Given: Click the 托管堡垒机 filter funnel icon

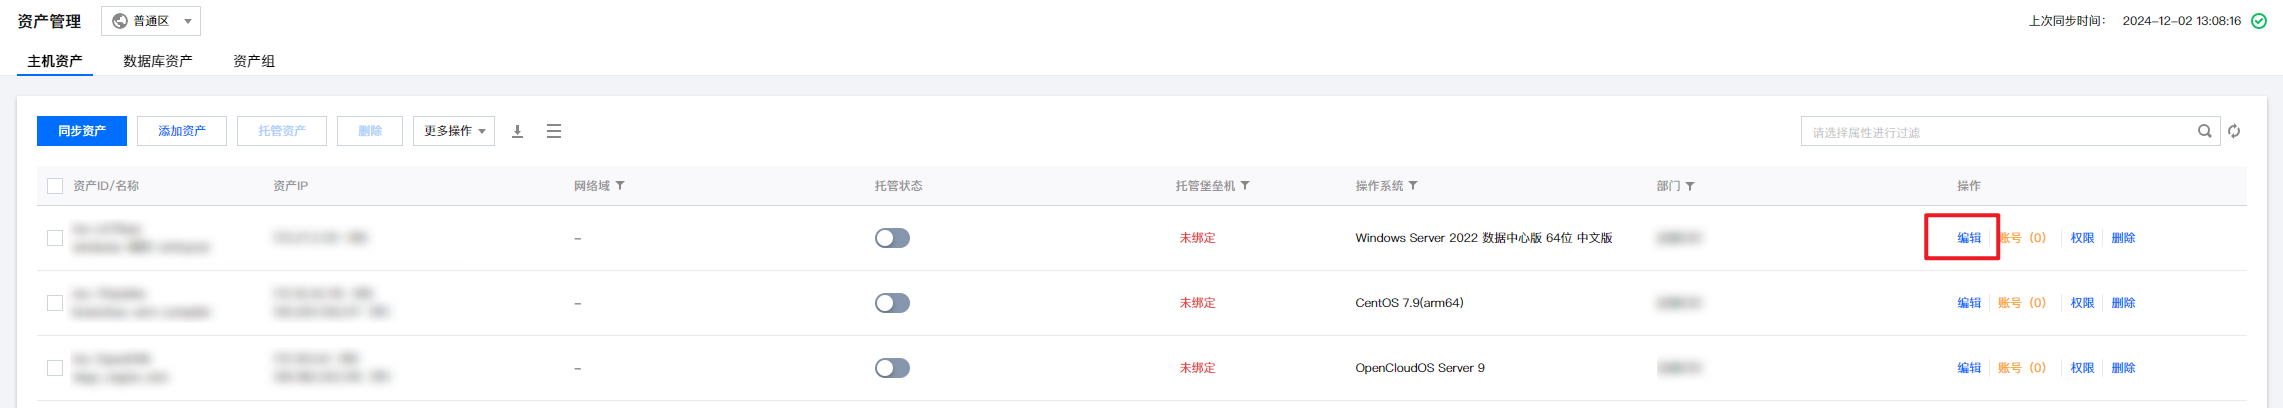Looking at the screenshot, I should coord(1245,186).
